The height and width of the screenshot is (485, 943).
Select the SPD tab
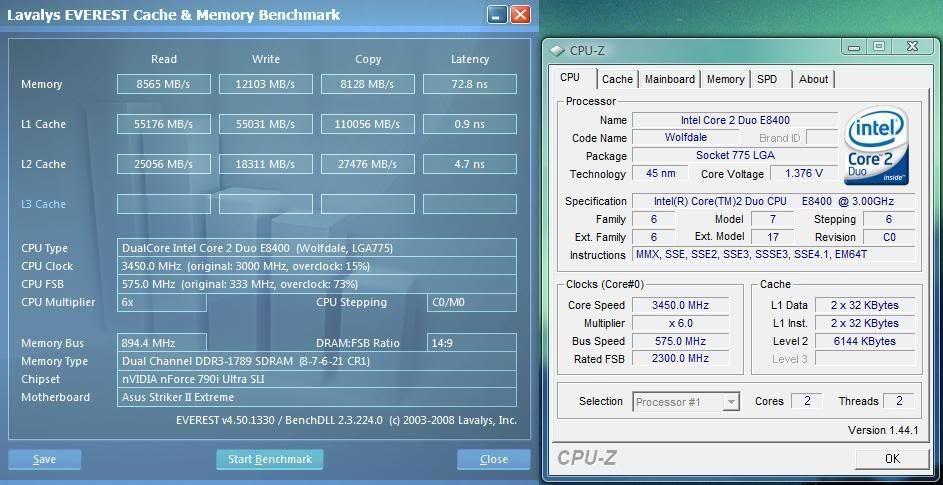(x=767, y=79)
